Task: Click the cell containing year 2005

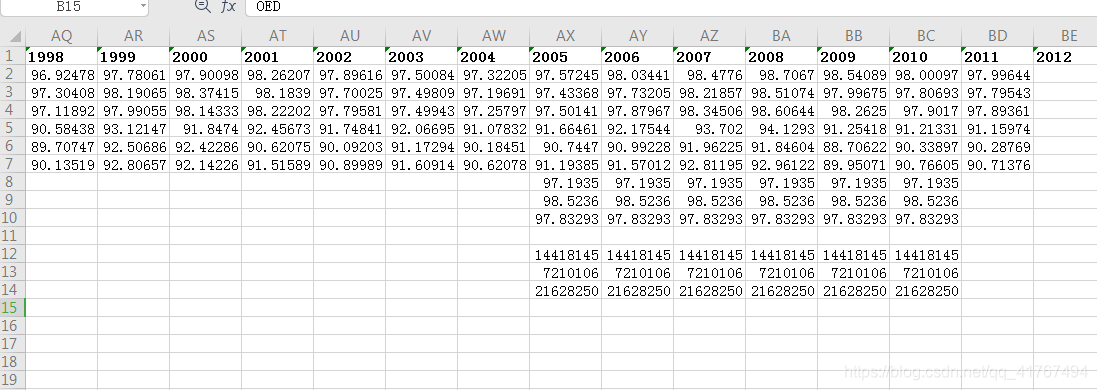Action: click(566, 56)
